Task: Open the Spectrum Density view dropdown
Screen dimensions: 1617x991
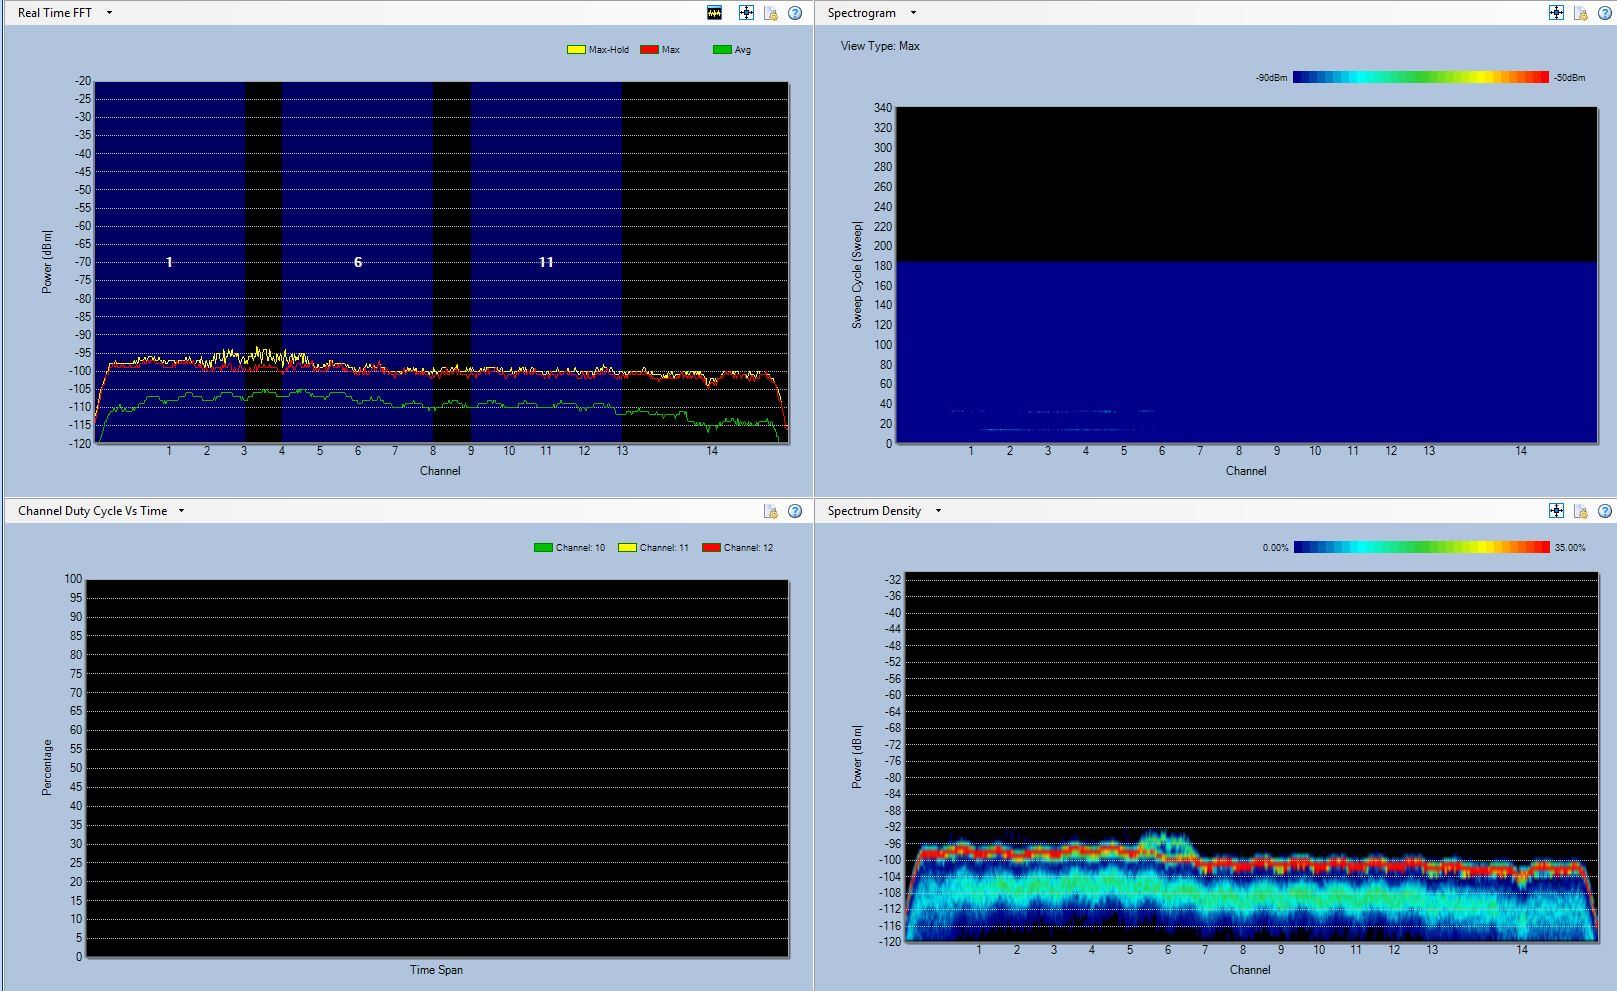Action: pyautogui.click(x=938, y=511)
